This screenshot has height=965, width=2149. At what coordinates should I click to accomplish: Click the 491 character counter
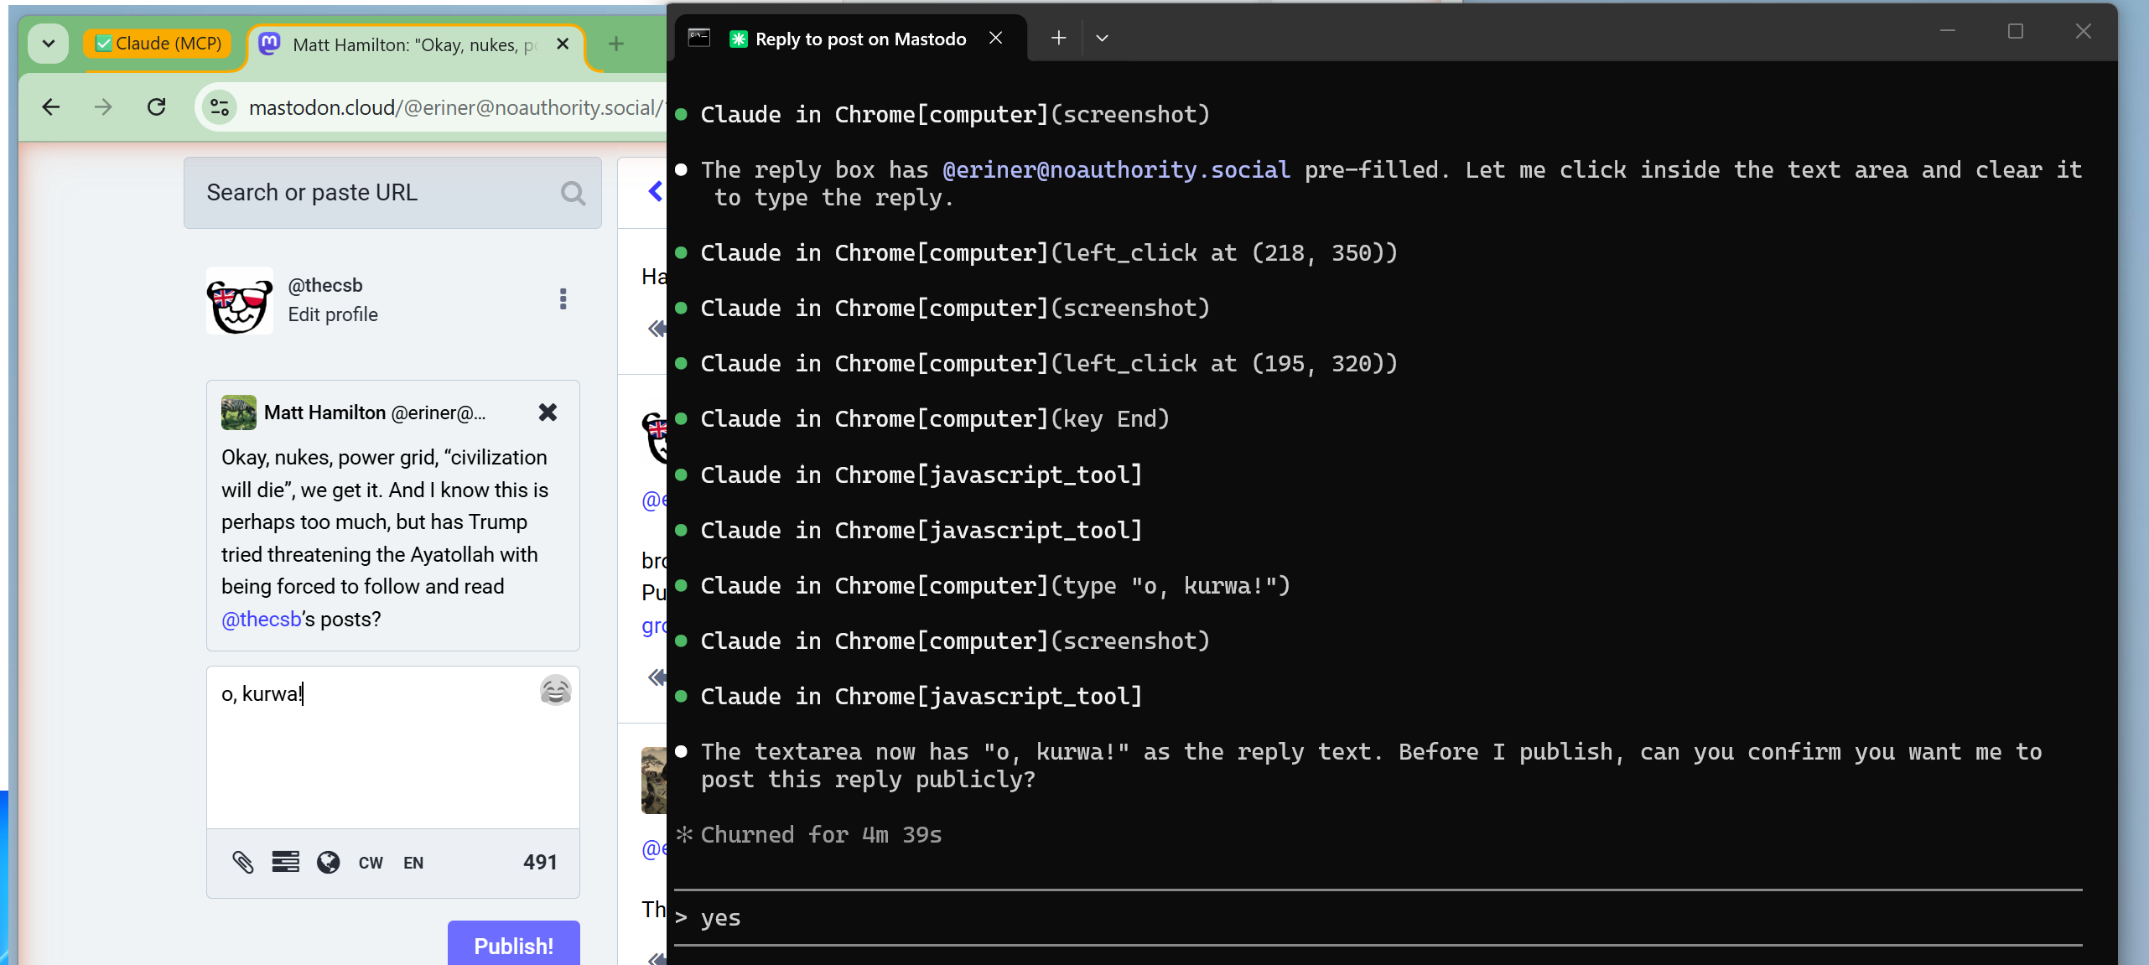pos(540,862)
